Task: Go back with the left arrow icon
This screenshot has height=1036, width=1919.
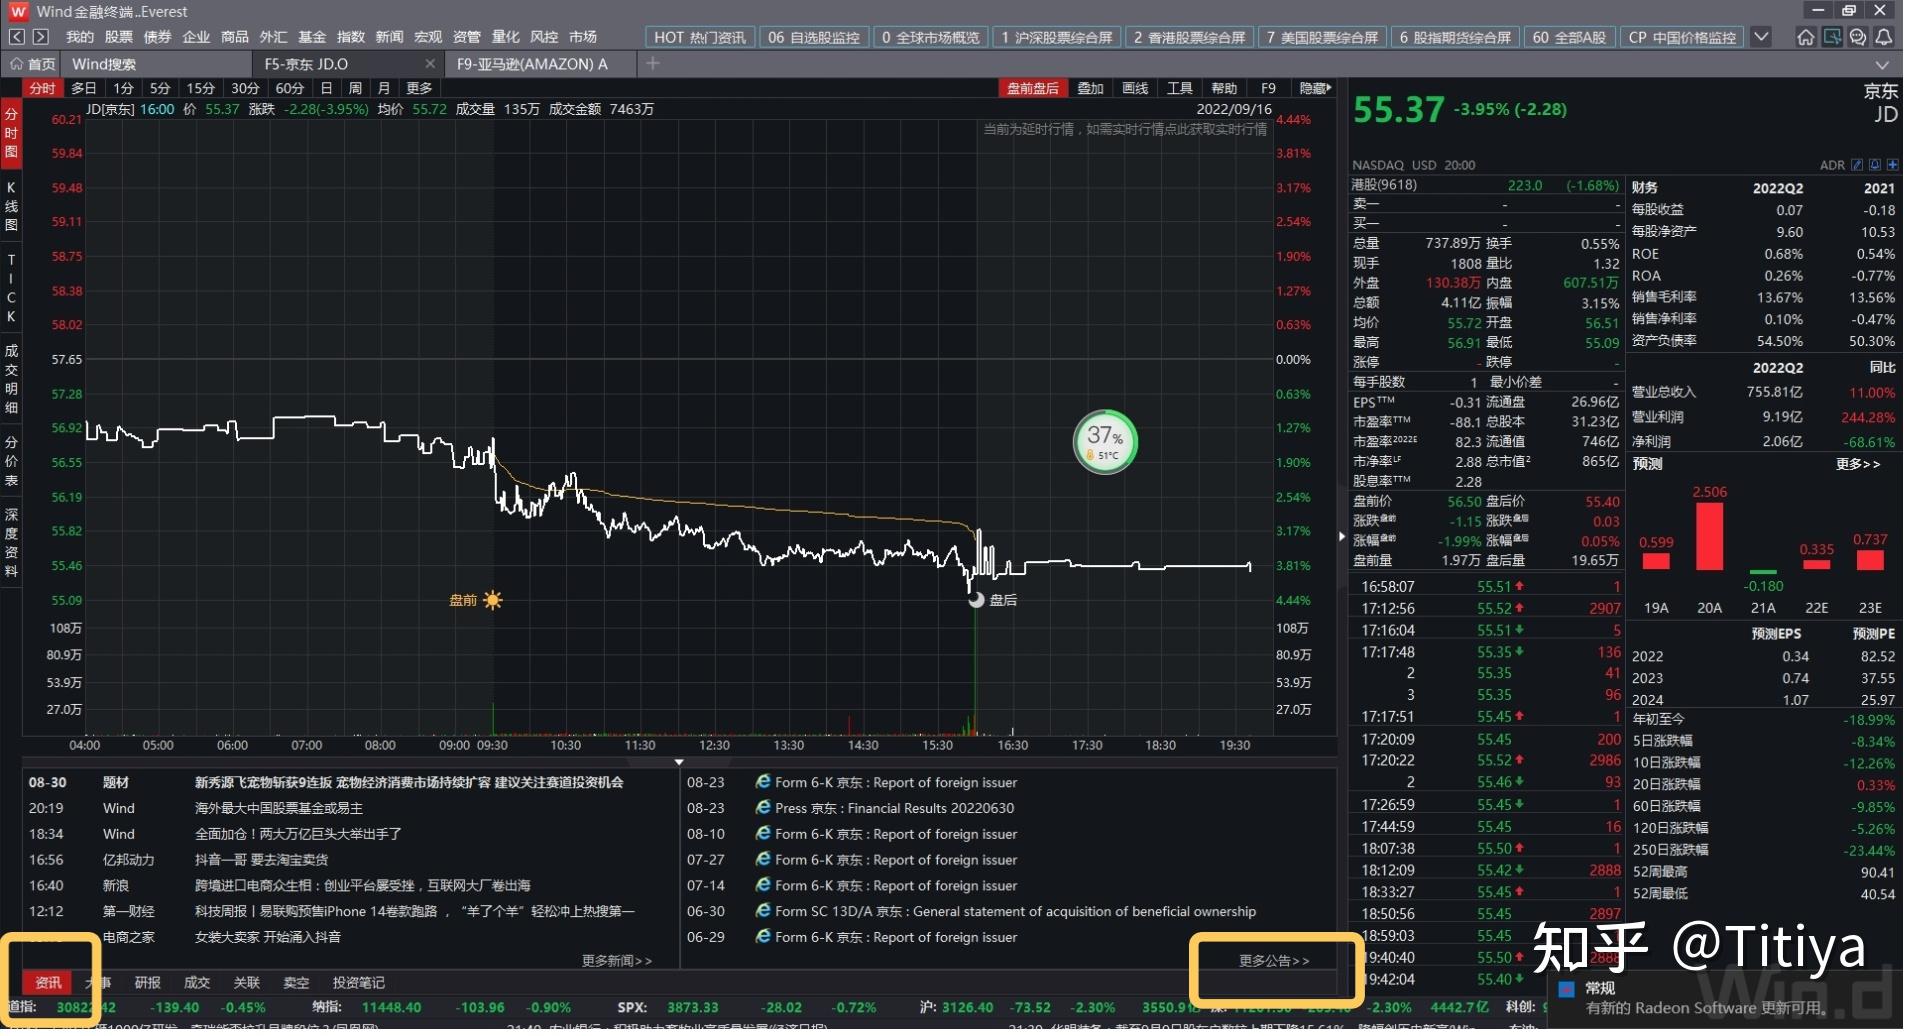Action: pyautogui.click(x=16, y=37)
